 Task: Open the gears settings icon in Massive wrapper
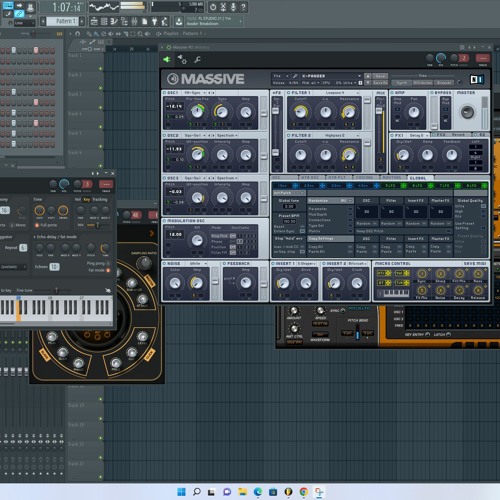182,59
